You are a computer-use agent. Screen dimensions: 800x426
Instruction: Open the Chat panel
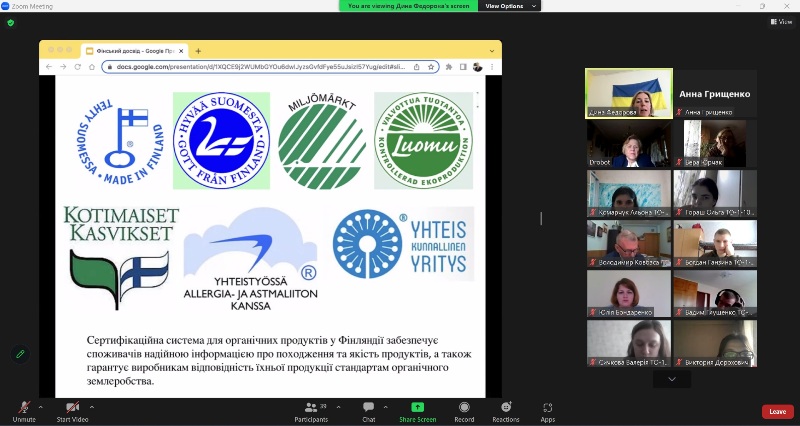(368, 411)
